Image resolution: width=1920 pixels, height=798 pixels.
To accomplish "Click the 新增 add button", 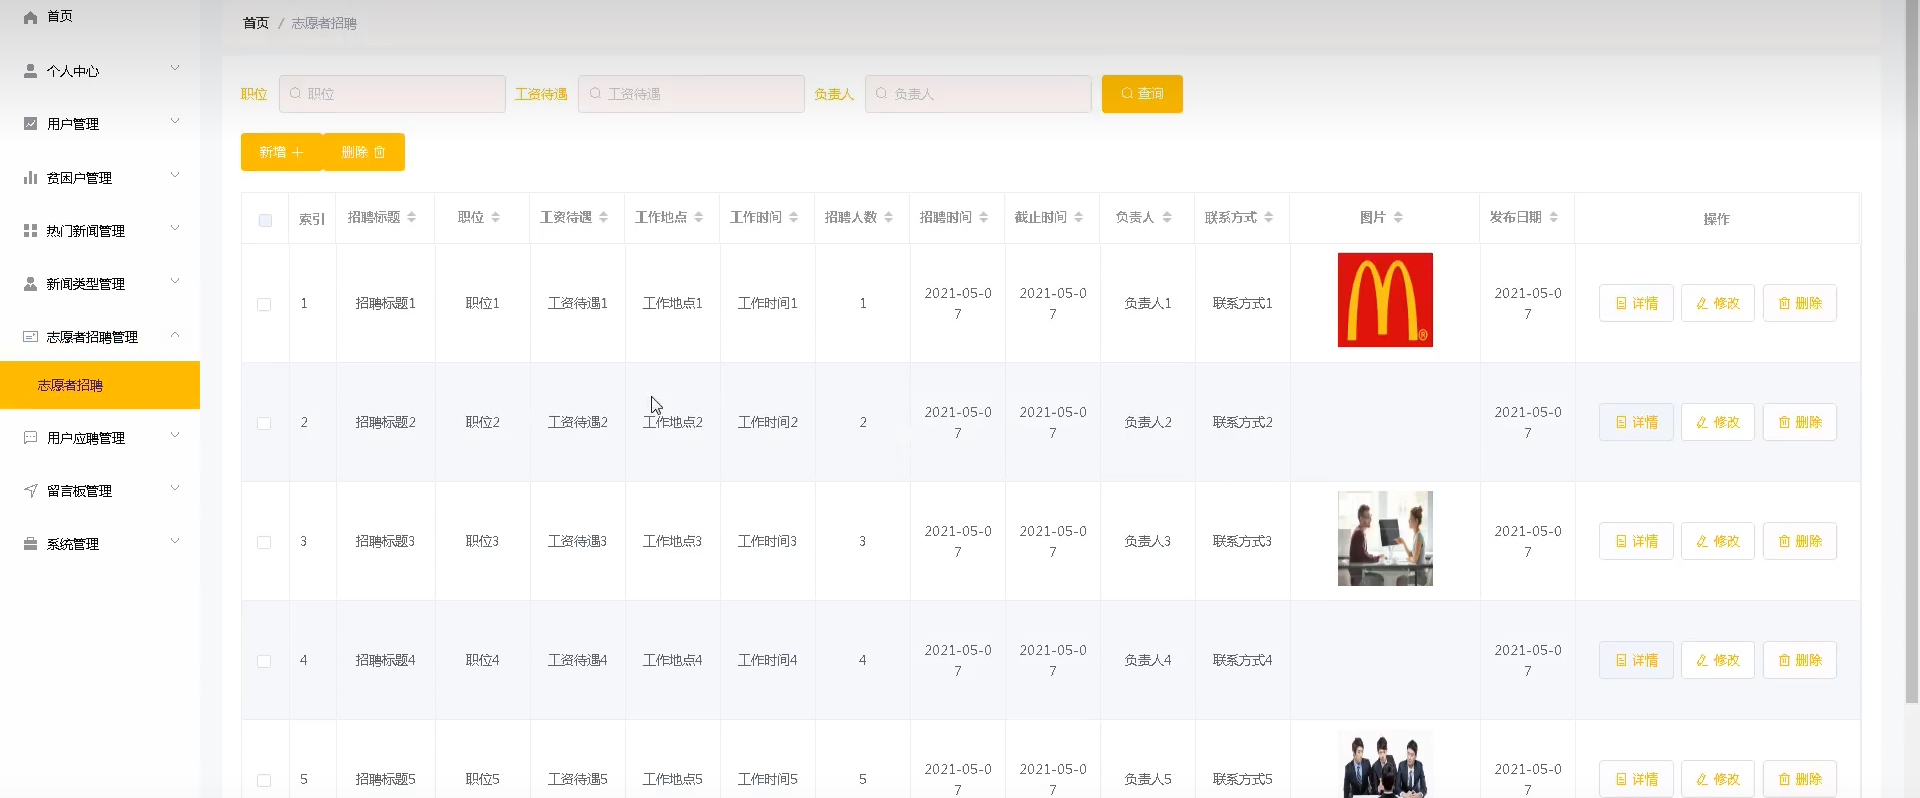I will pos(281,152).
